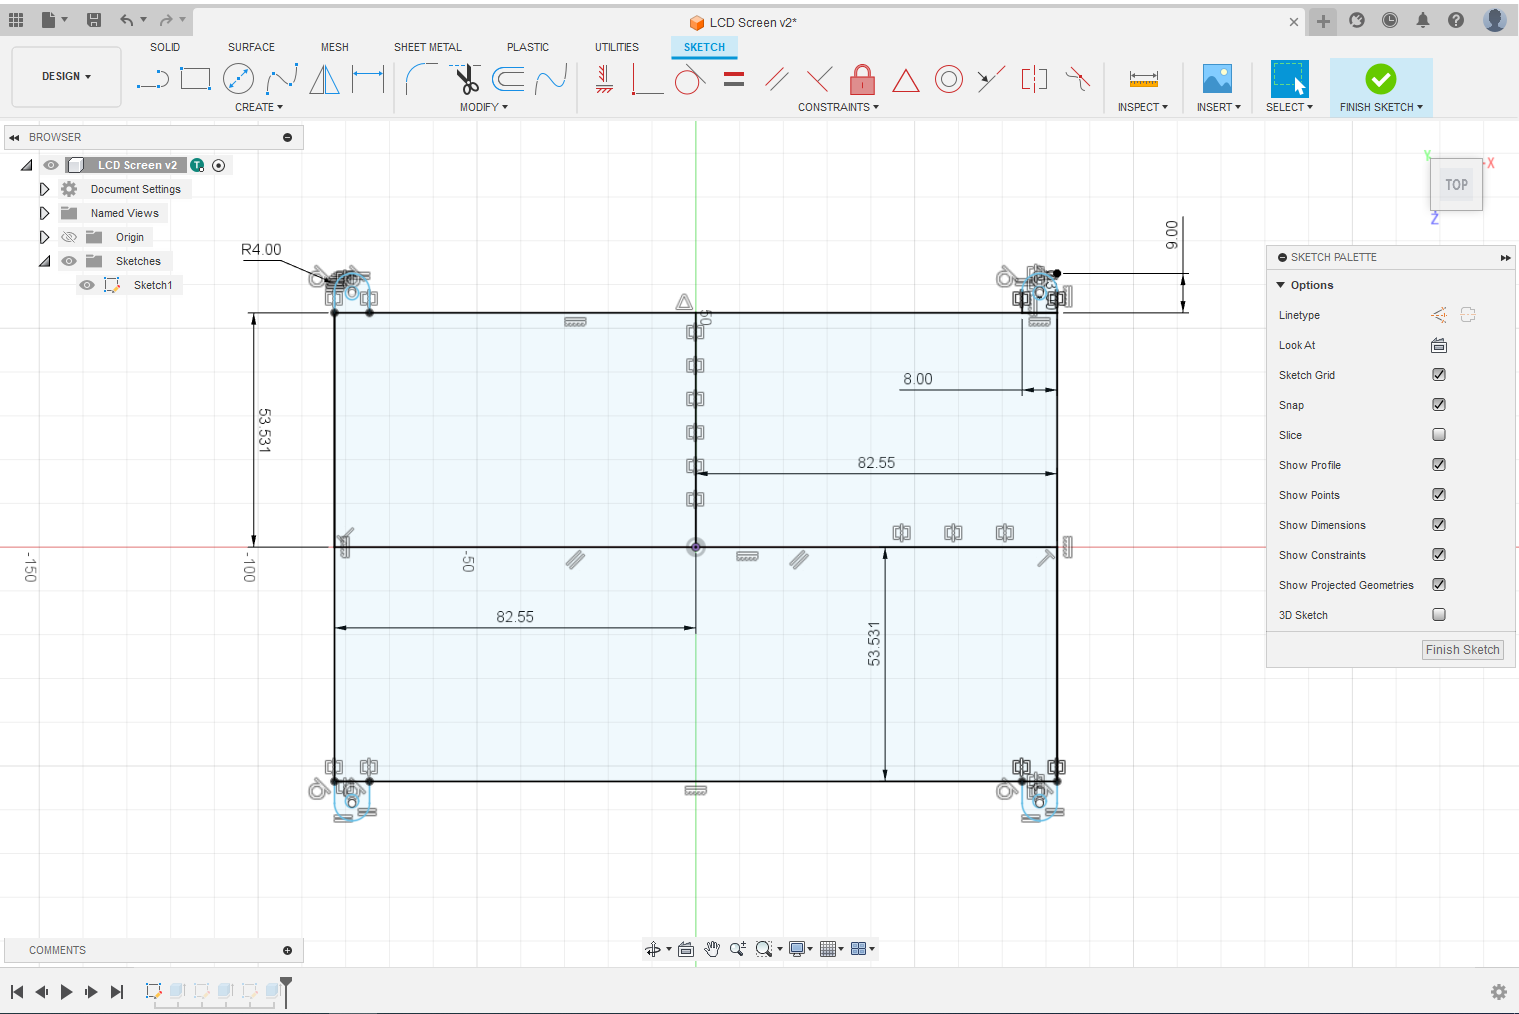Screen dimensions: 1519x1014
Task: Open the Measure tool under Inspect
Action: [x=1143, y=79]
